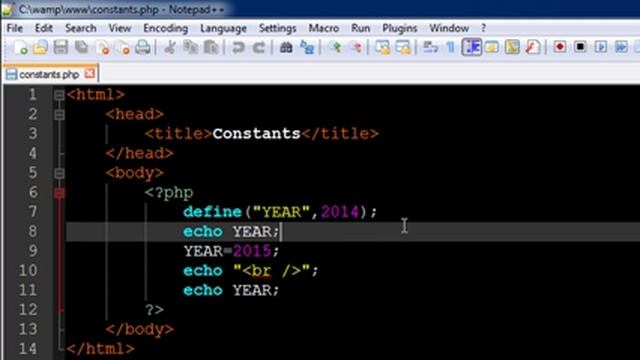Open the Run menu
Image resolution: width=640 pixels, height=360 pixels.
tap(360, 28)
